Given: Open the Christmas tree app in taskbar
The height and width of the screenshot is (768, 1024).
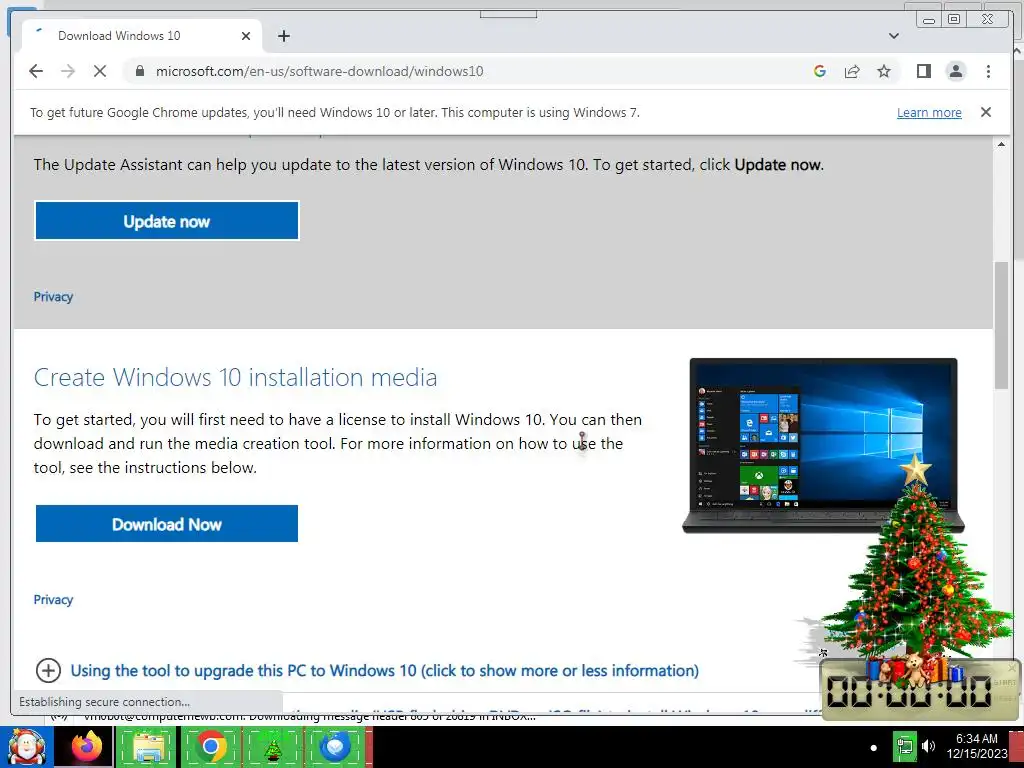Looking at the screenshot, I should (272, 747).
